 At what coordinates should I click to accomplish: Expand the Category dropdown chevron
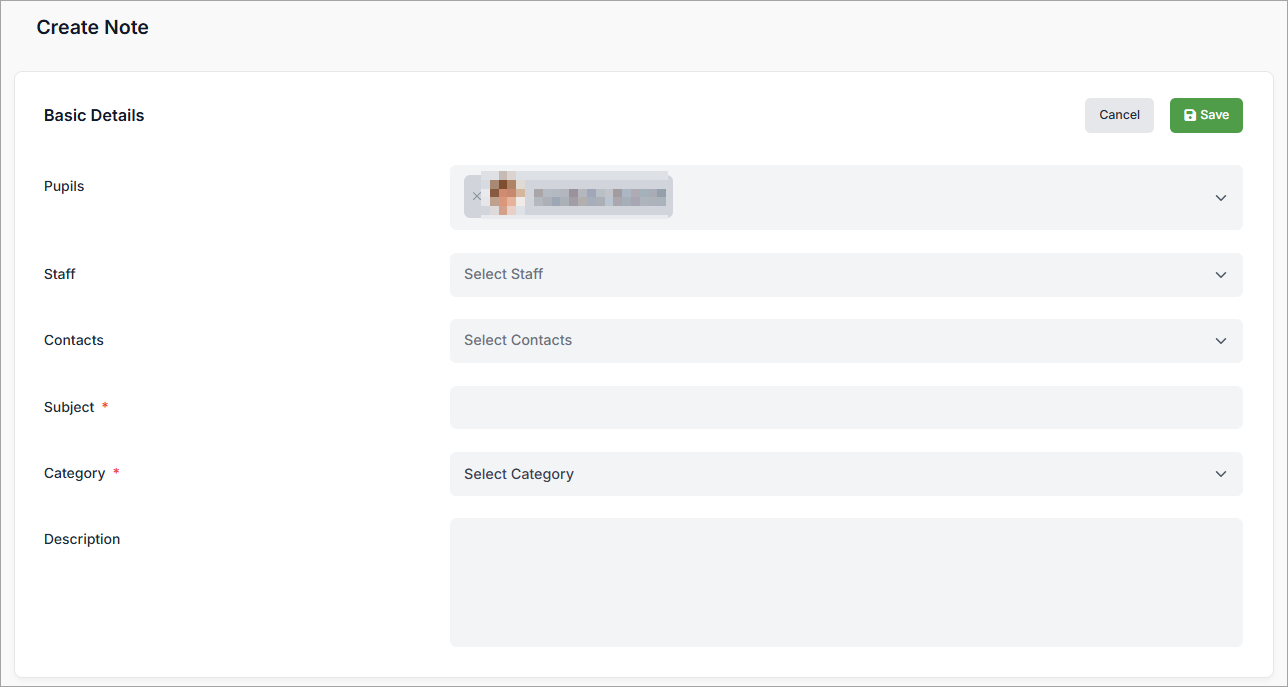[x=1220, y=474]
